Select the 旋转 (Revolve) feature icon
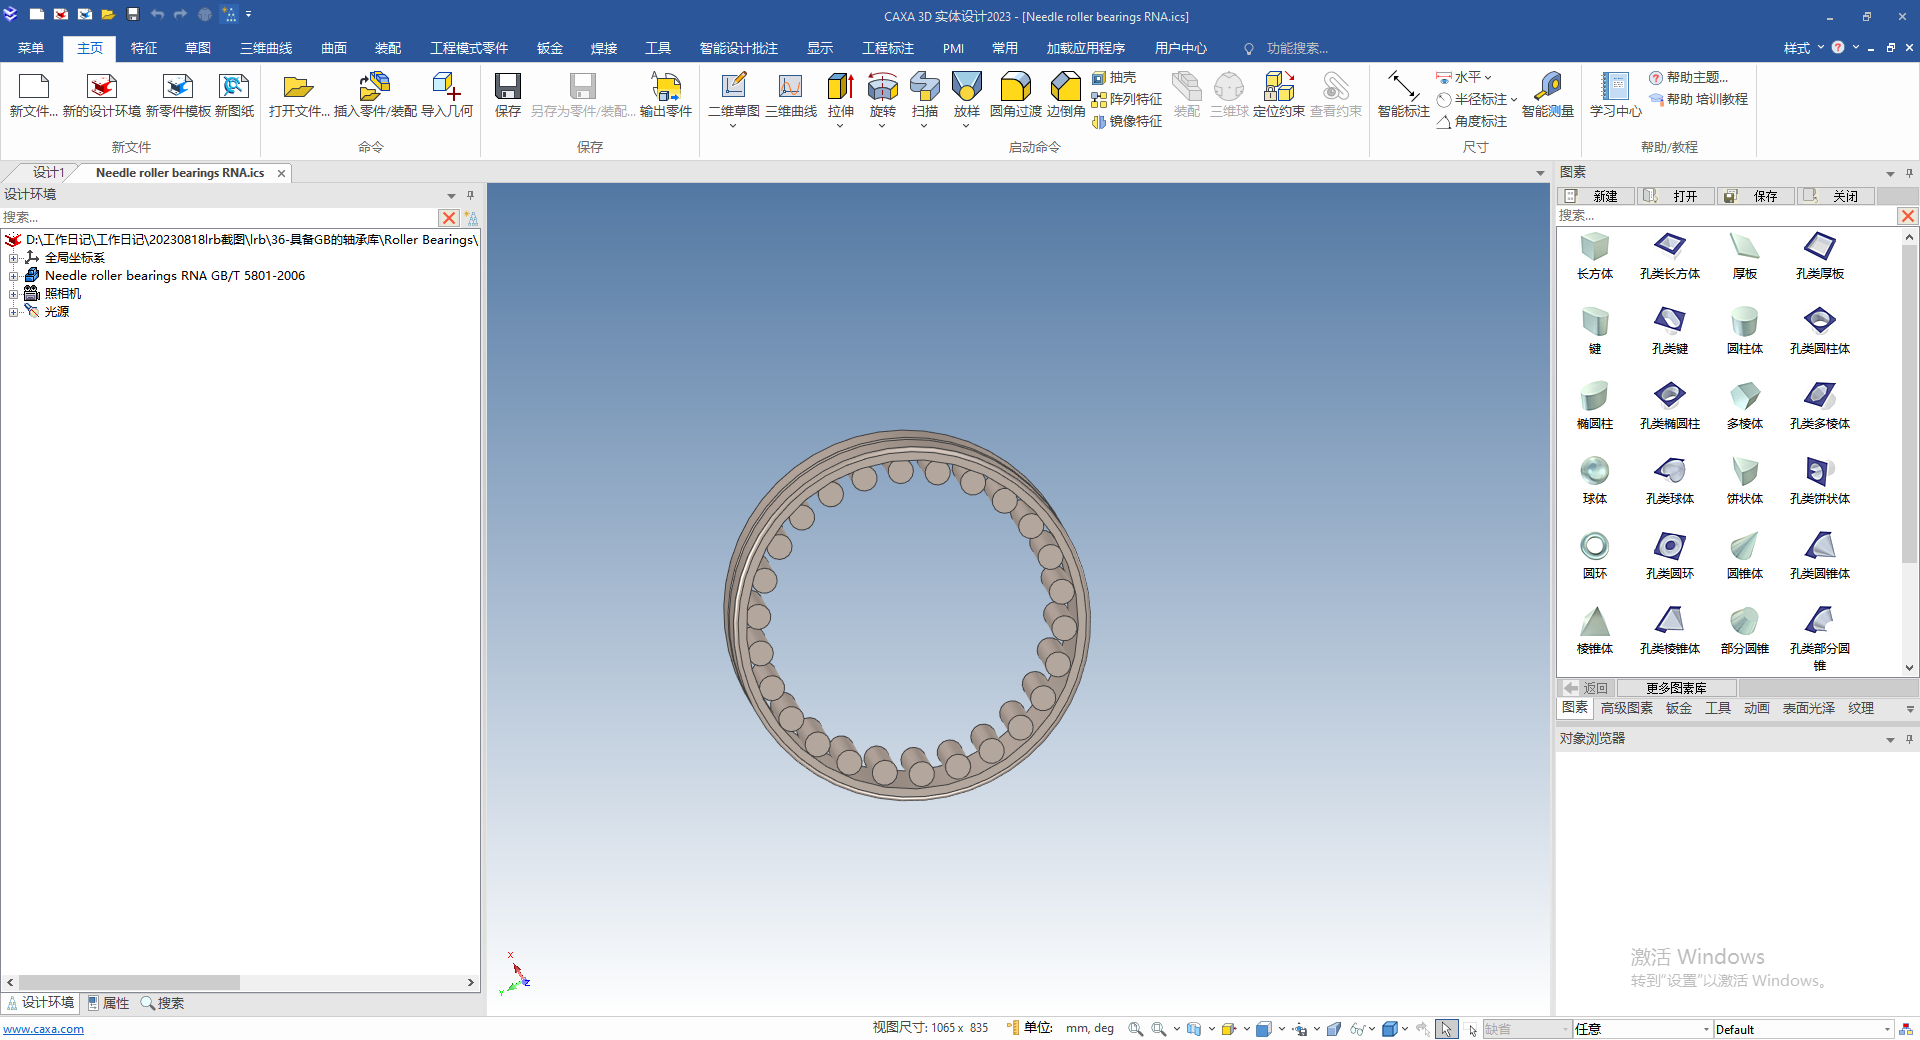This screenshot has height=1040, width=1920. point(882,88)
